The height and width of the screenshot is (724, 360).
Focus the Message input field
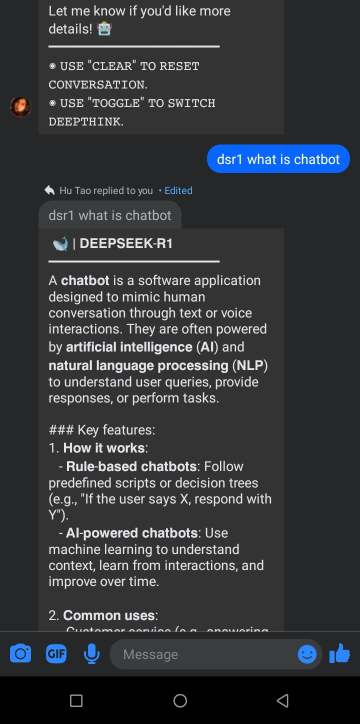(x=203, y=654)
